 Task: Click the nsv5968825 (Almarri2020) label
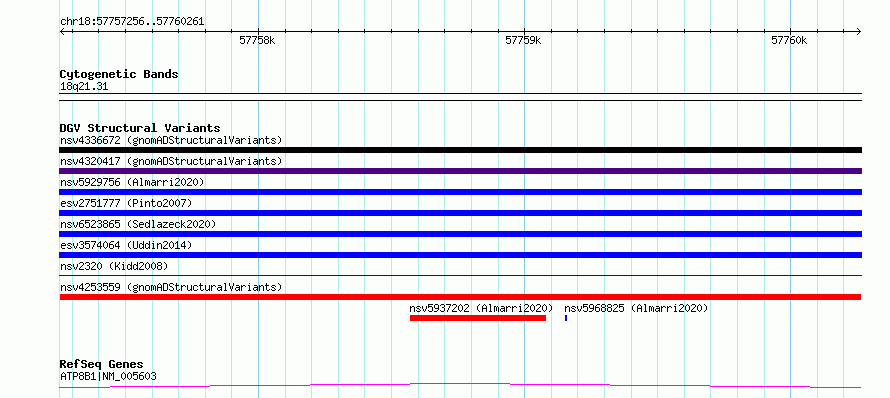[x=636, y=308]
